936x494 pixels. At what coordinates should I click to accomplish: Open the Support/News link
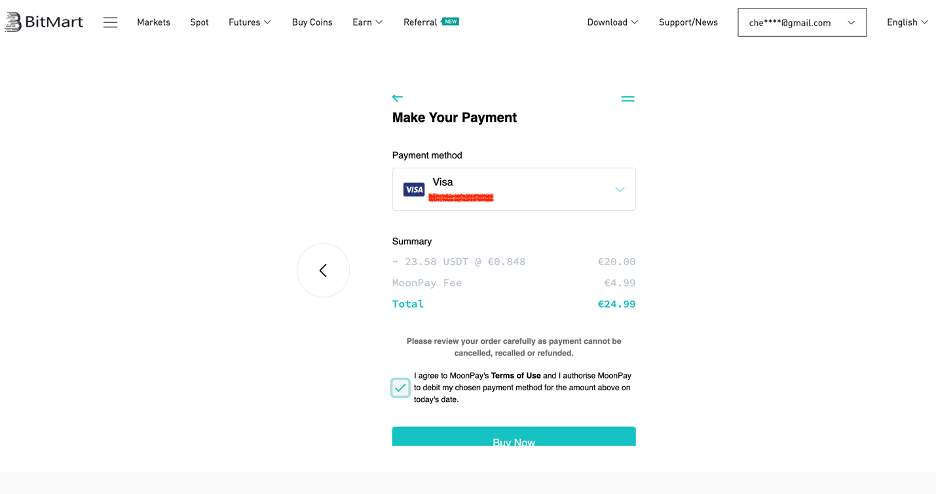tap(688, 22)
